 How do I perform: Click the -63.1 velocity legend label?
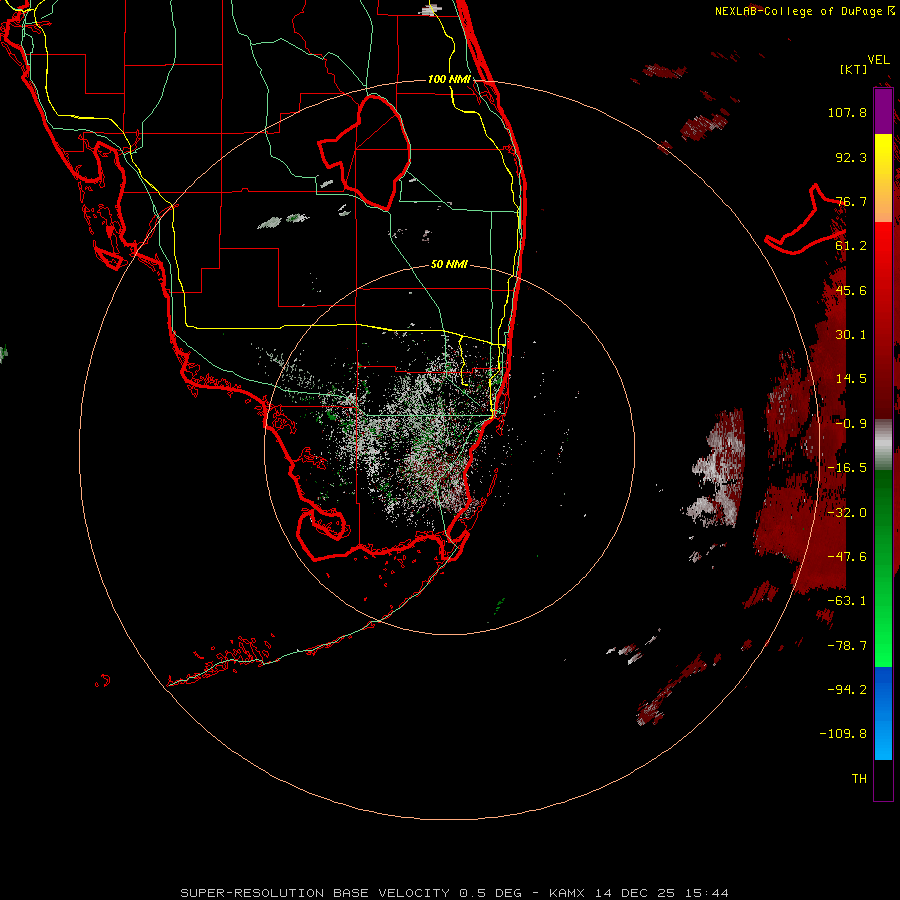point(847,601)
